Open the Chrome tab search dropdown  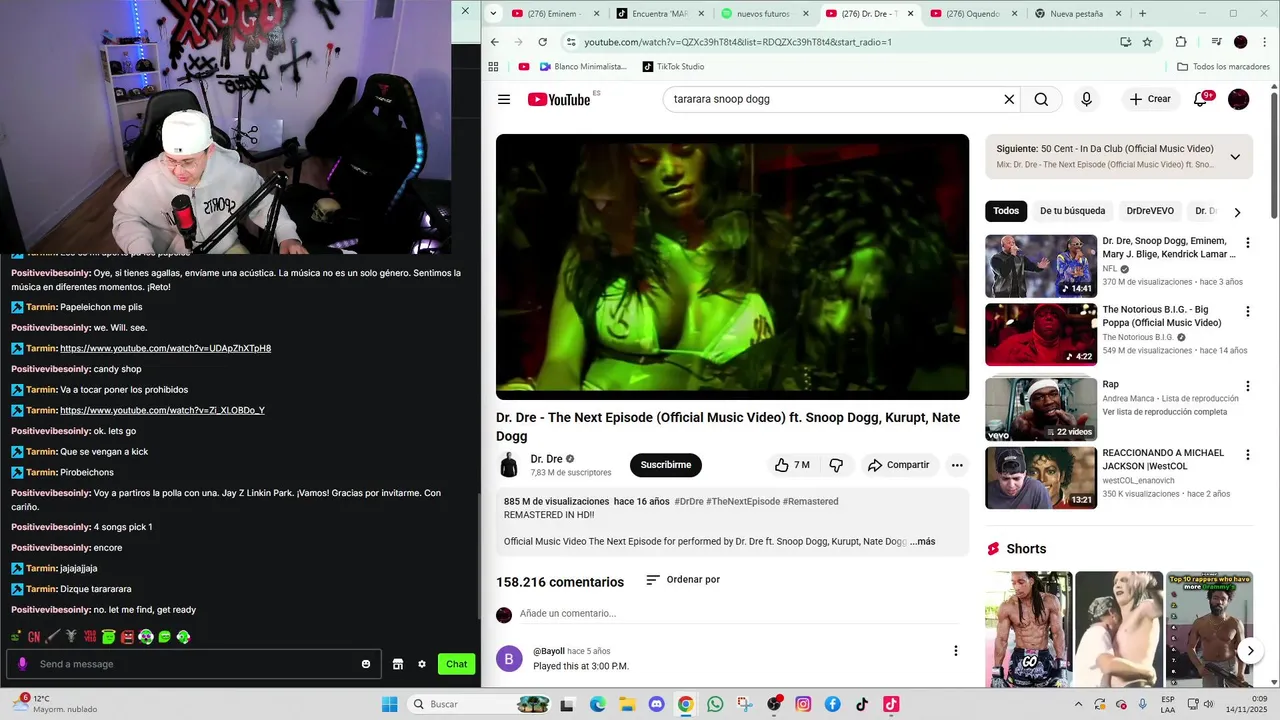(494, 13)
